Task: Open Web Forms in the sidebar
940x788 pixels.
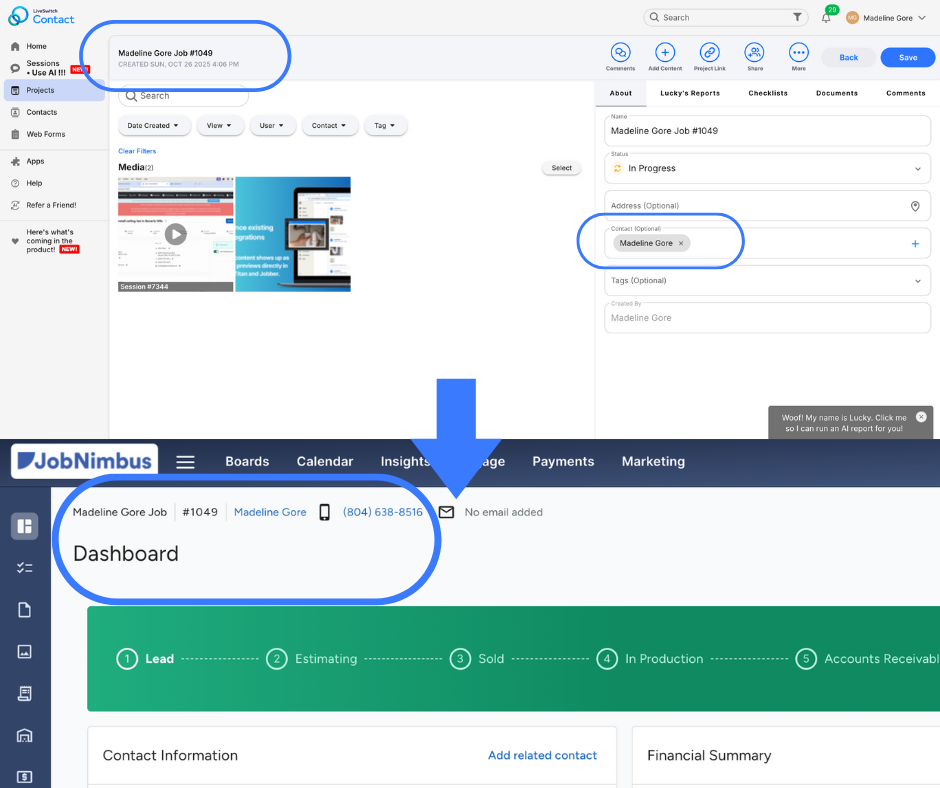Action: [54, 134]
